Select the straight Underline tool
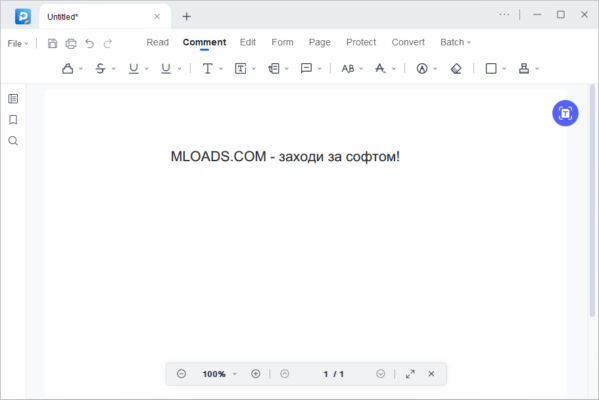The width and height of the screenshot is (599, 400). (x=133, y=68)
